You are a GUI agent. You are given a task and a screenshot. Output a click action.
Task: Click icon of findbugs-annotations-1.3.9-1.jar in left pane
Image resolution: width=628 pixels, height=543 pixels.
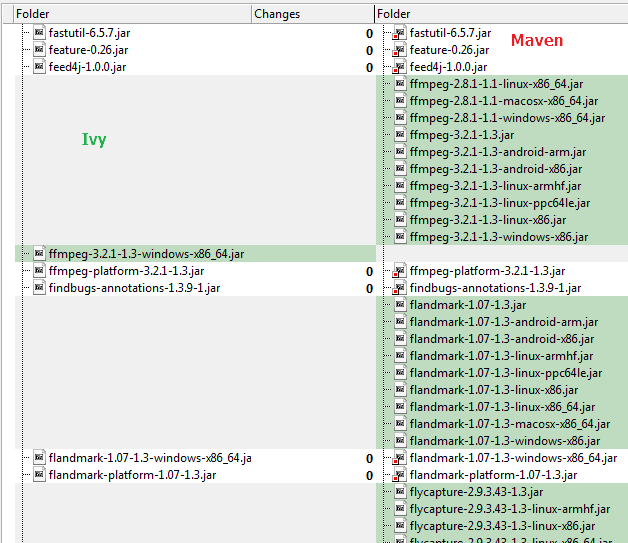(x=39, y=288)
